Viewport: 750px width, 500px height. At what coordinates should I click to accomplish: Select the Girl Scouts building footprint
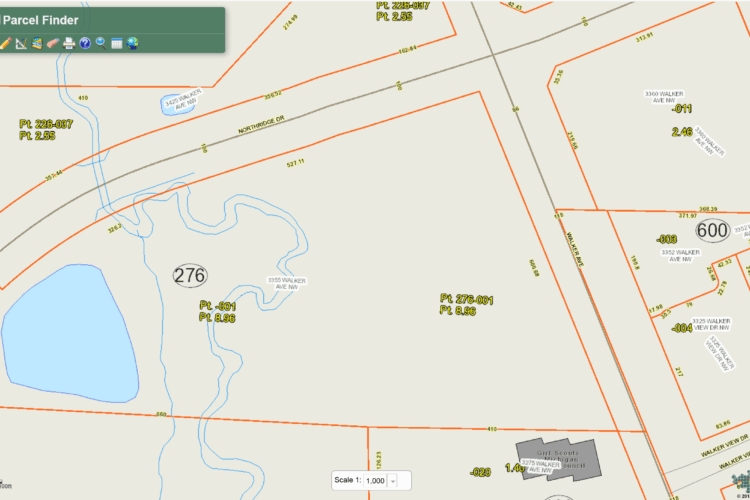coord(558,458)
